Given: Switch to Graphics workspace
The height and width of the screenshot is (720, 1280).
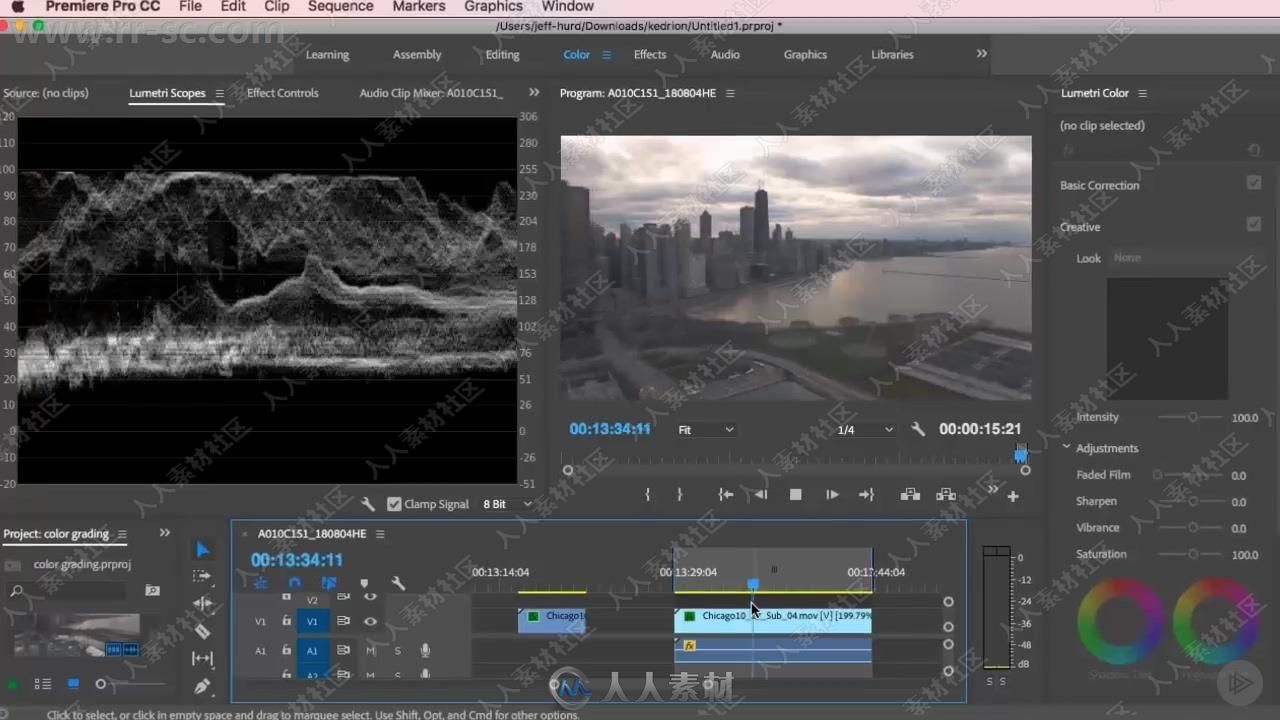Looking at the screenshot, I should tap(805, 55).
